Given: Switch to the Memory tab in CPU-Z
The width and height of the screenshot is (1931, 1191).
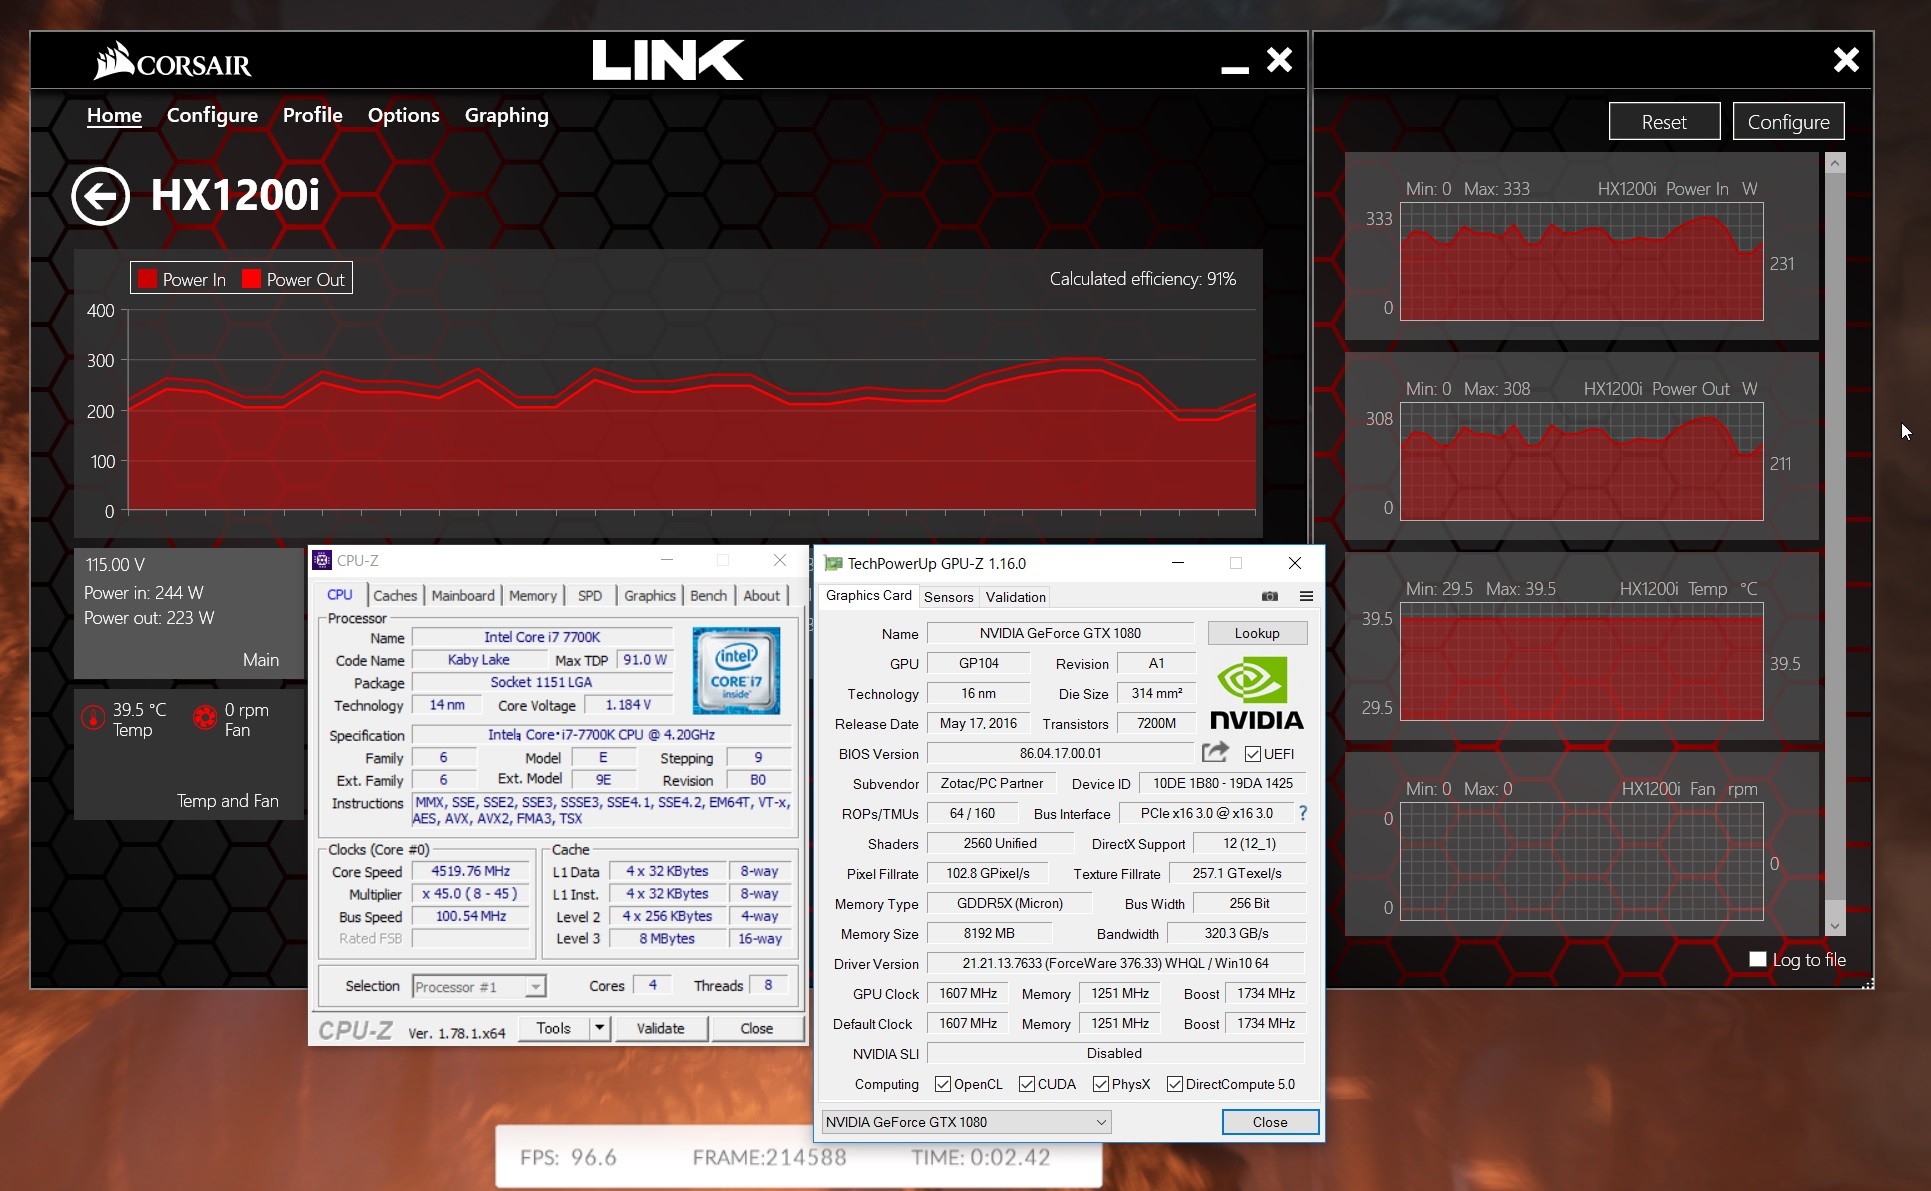Looking at the screenshot, I should [x=533, y=595].
